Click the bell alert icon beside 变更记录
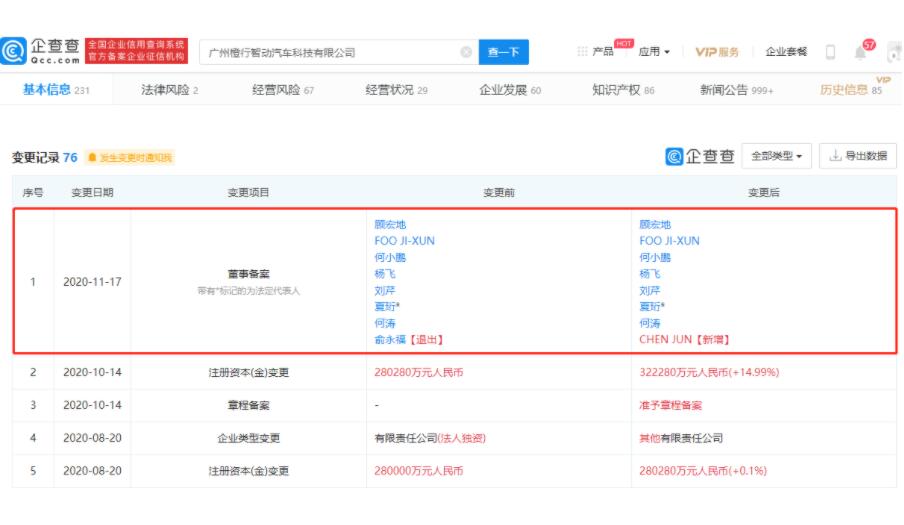 [92, 157]
